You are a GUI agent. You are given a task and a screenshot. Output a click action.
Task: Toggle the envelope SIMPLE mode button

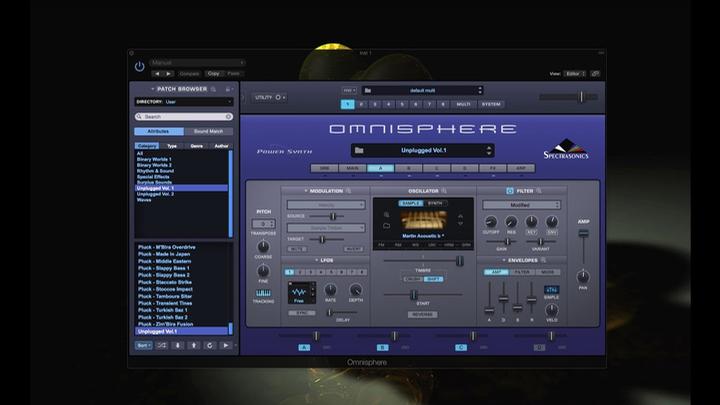[x=551, y=290]
